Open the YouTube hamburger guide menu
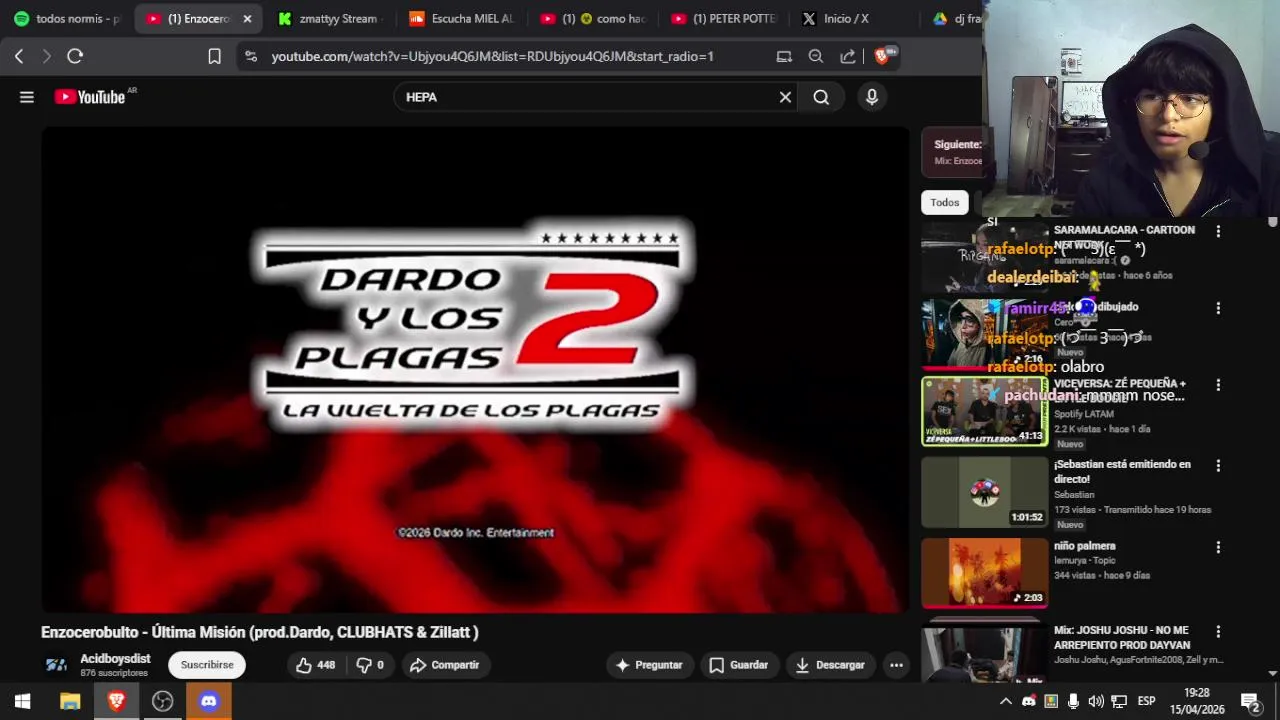Screen dimensions: 1280x720 [27, 97]
